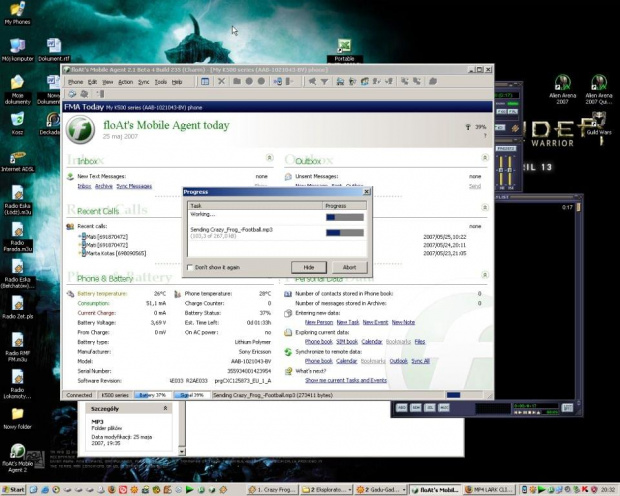Select the Guild Wars desktop shortcut

(599, 123)
